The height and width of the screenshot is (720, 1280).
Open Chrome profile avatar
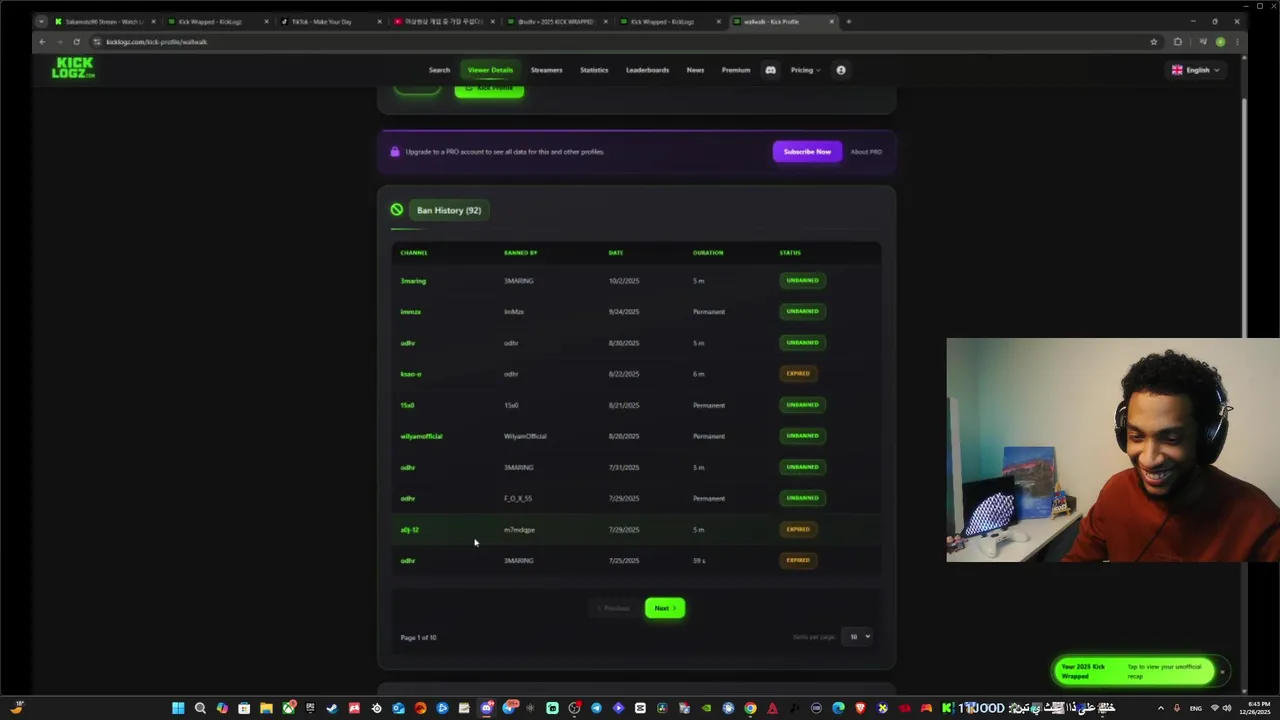[x=1220, y=42]
